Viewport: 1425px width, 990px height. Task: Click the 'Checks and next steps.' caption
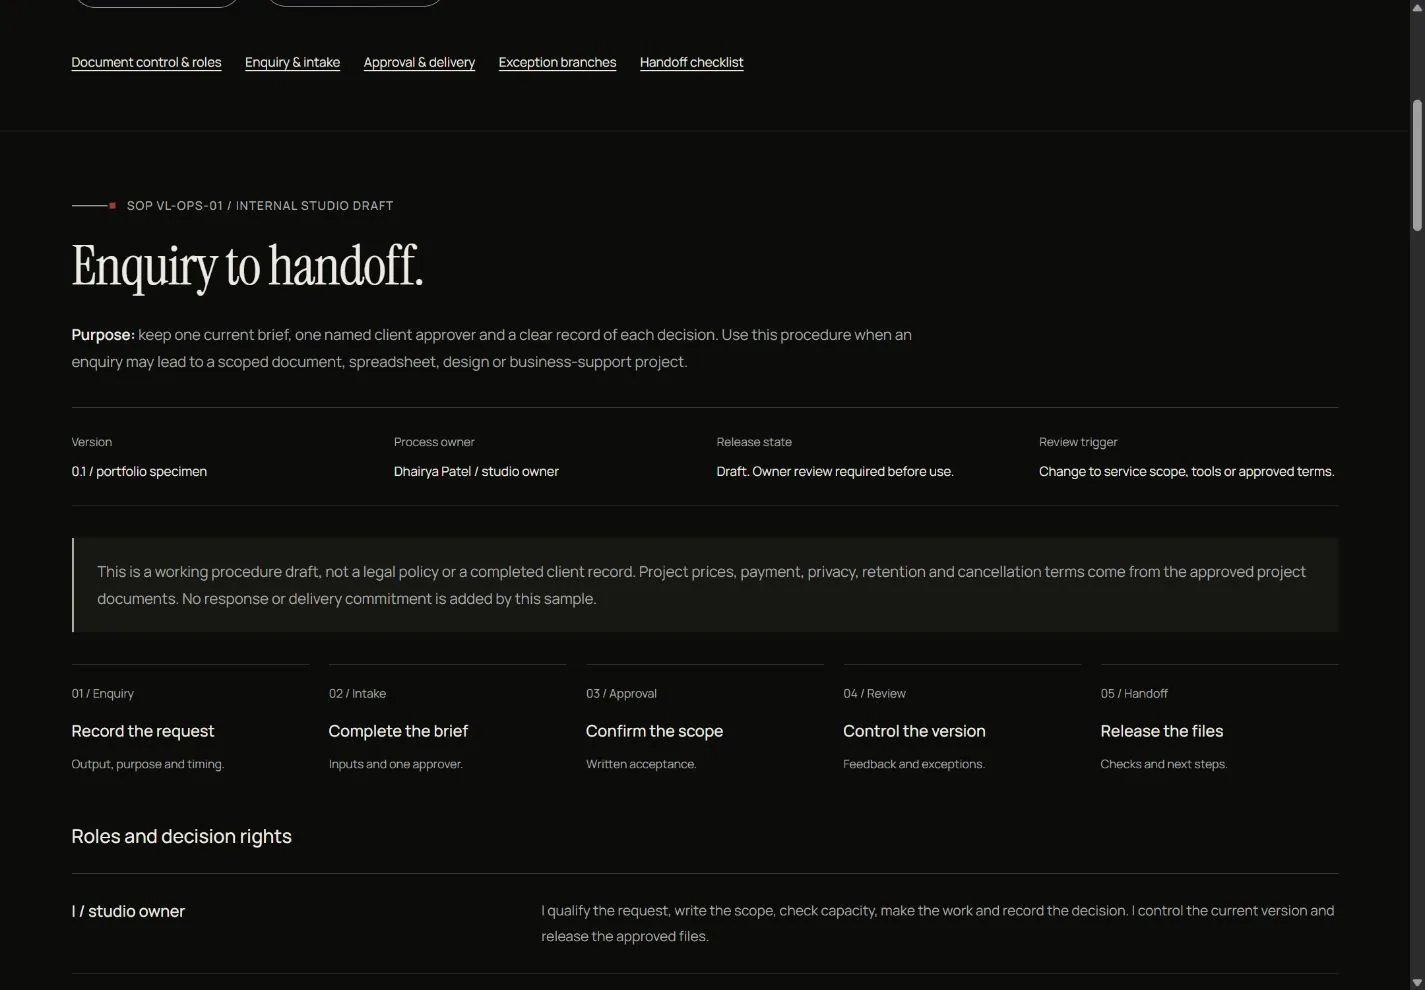(1164, 764)
